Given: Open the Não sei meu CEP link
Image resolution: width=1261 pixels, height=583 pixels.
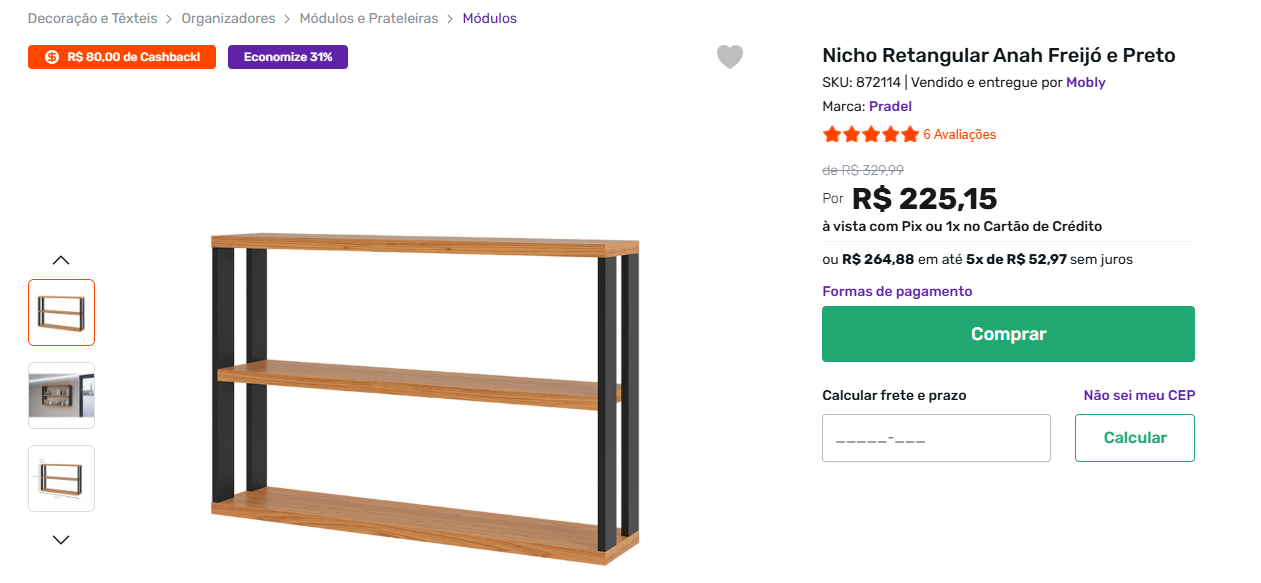Looking at the screenshot, I should (1138, 394).
